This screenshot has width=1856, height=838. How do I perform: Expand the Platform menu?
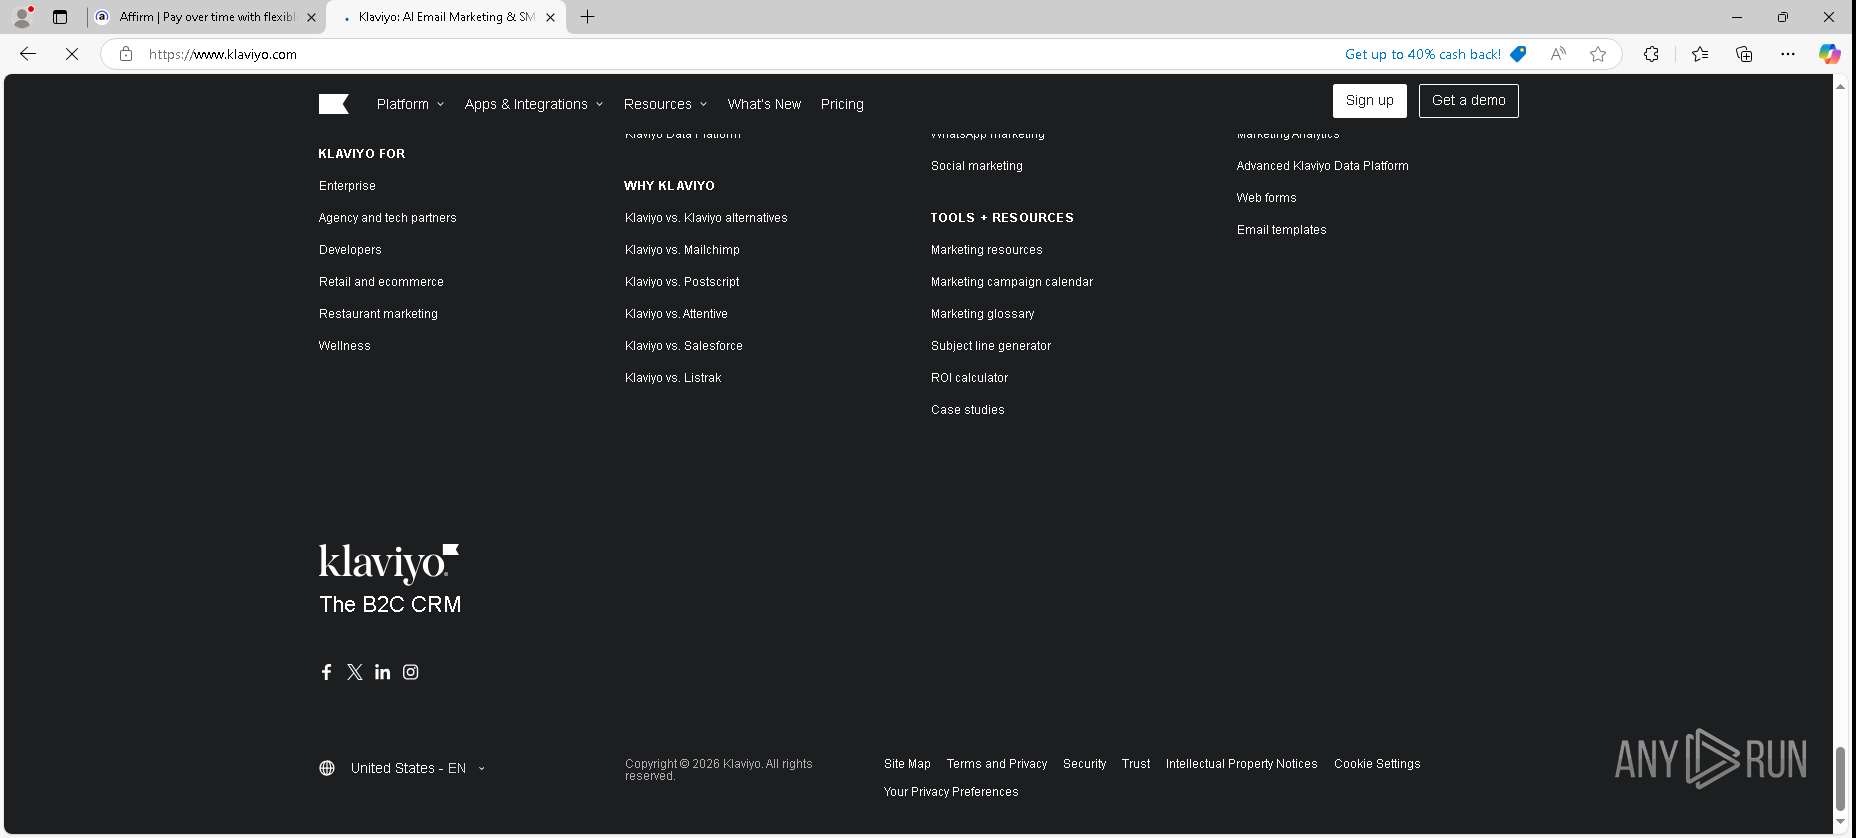tap(410, 104)
